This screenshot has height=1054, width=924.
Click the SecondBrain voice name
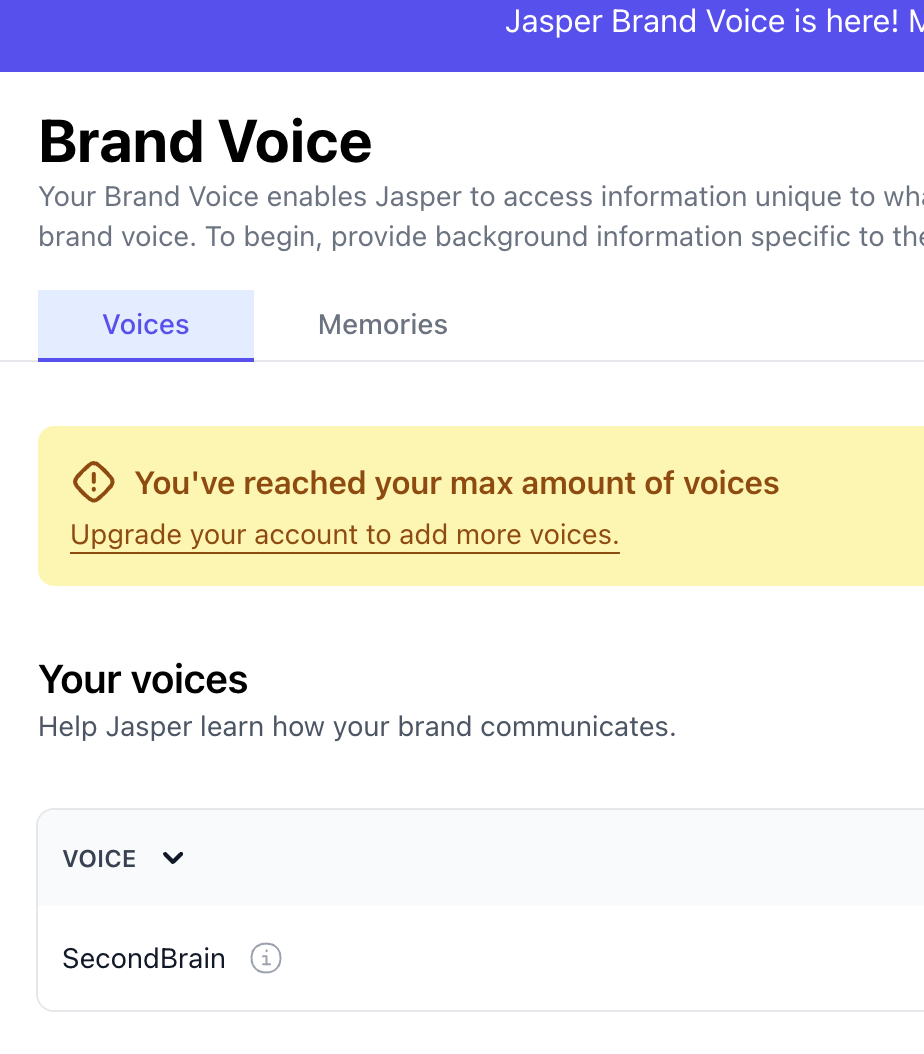coord(144,959)
